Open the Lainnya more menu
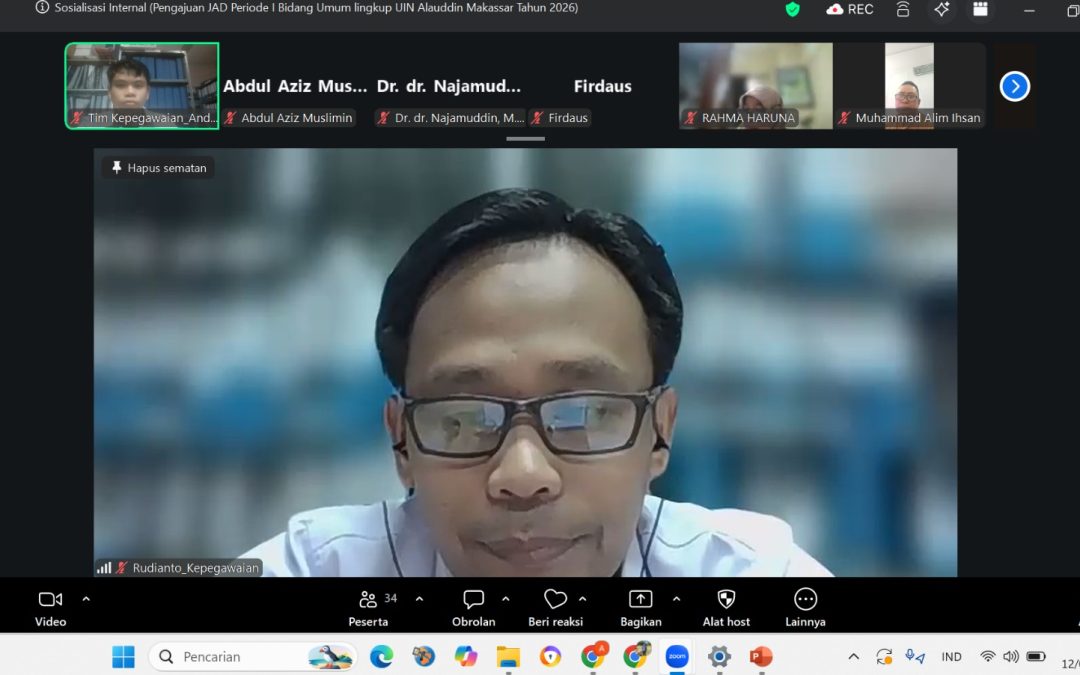This screenshot has width=1080, height=675. click(x=805, y=609)
